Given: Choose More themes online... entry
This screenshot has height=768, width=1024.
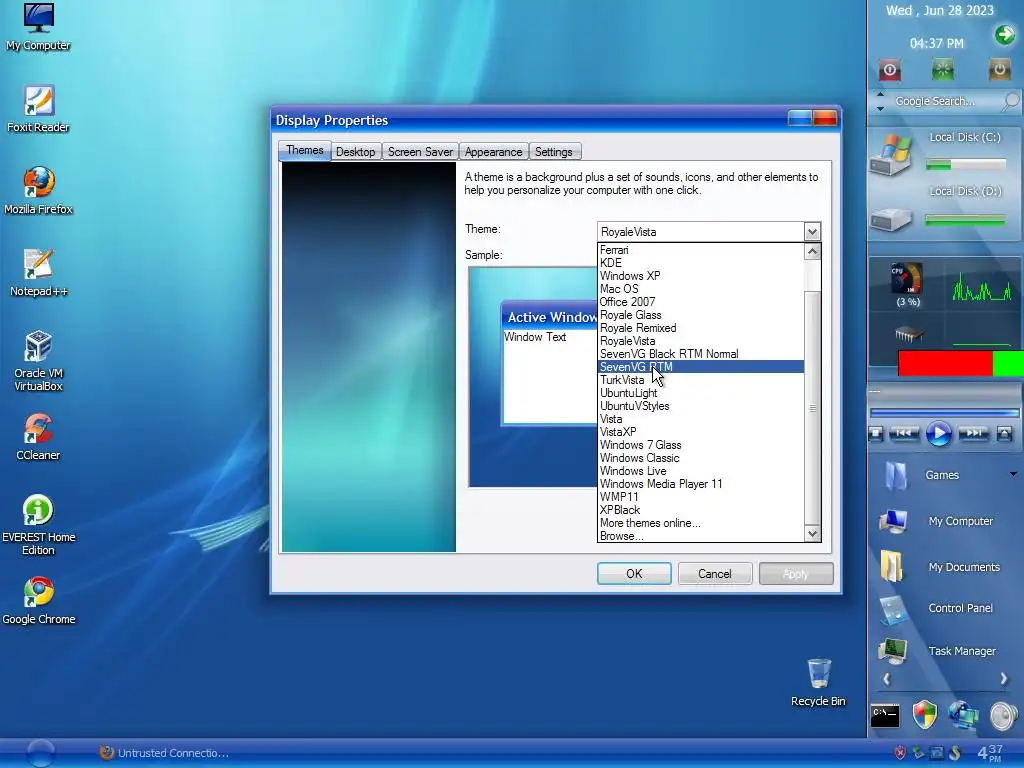Looking at the screenshot, I should 701,523.
